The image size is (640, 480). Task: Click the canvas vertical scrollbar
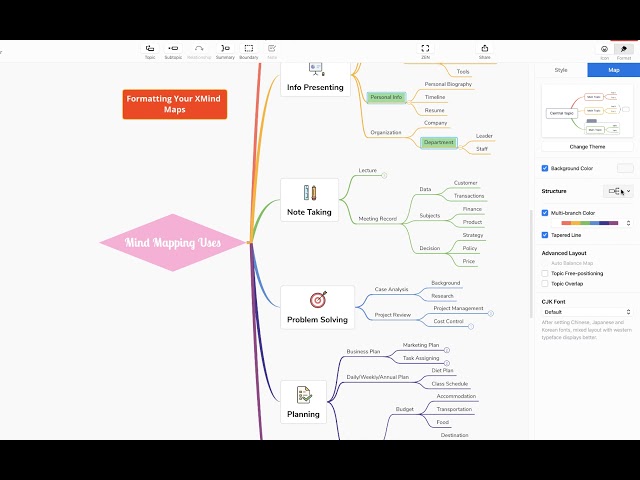[531, 264]
